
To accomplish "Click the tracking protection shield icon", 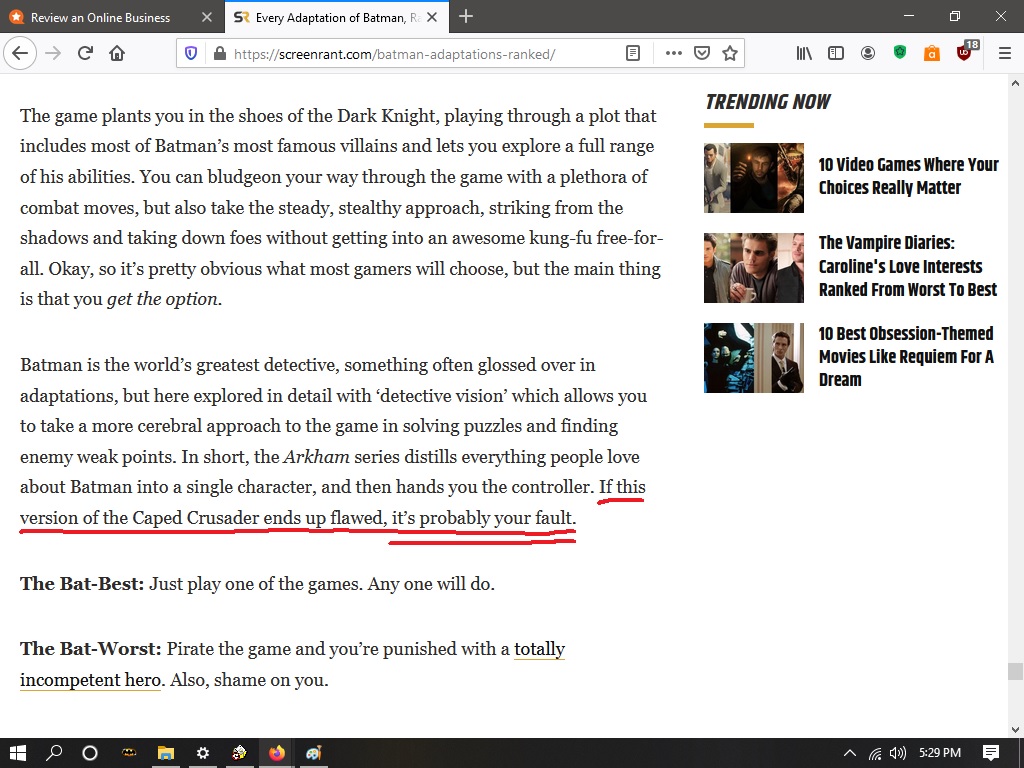I will click(190, 53).
